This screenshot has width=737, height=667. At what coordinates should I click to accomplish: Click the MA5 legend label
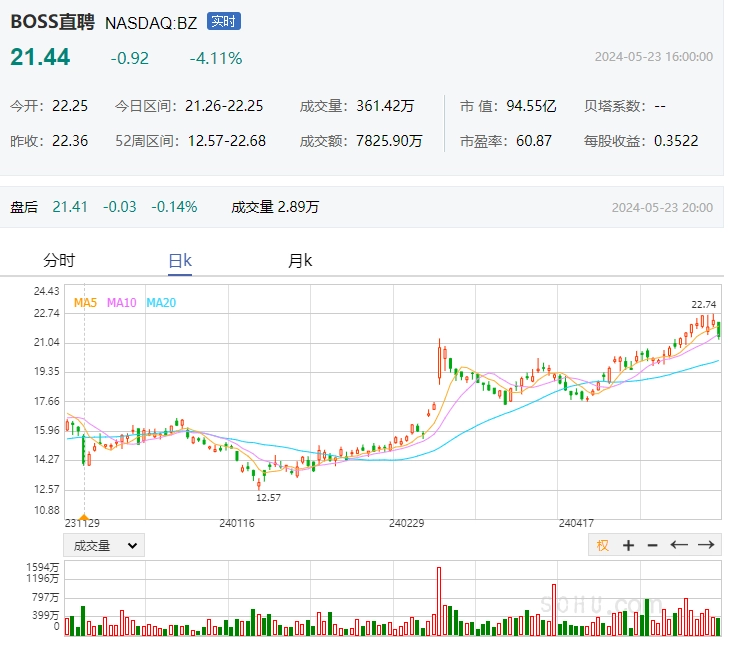[x=85, y=303]
